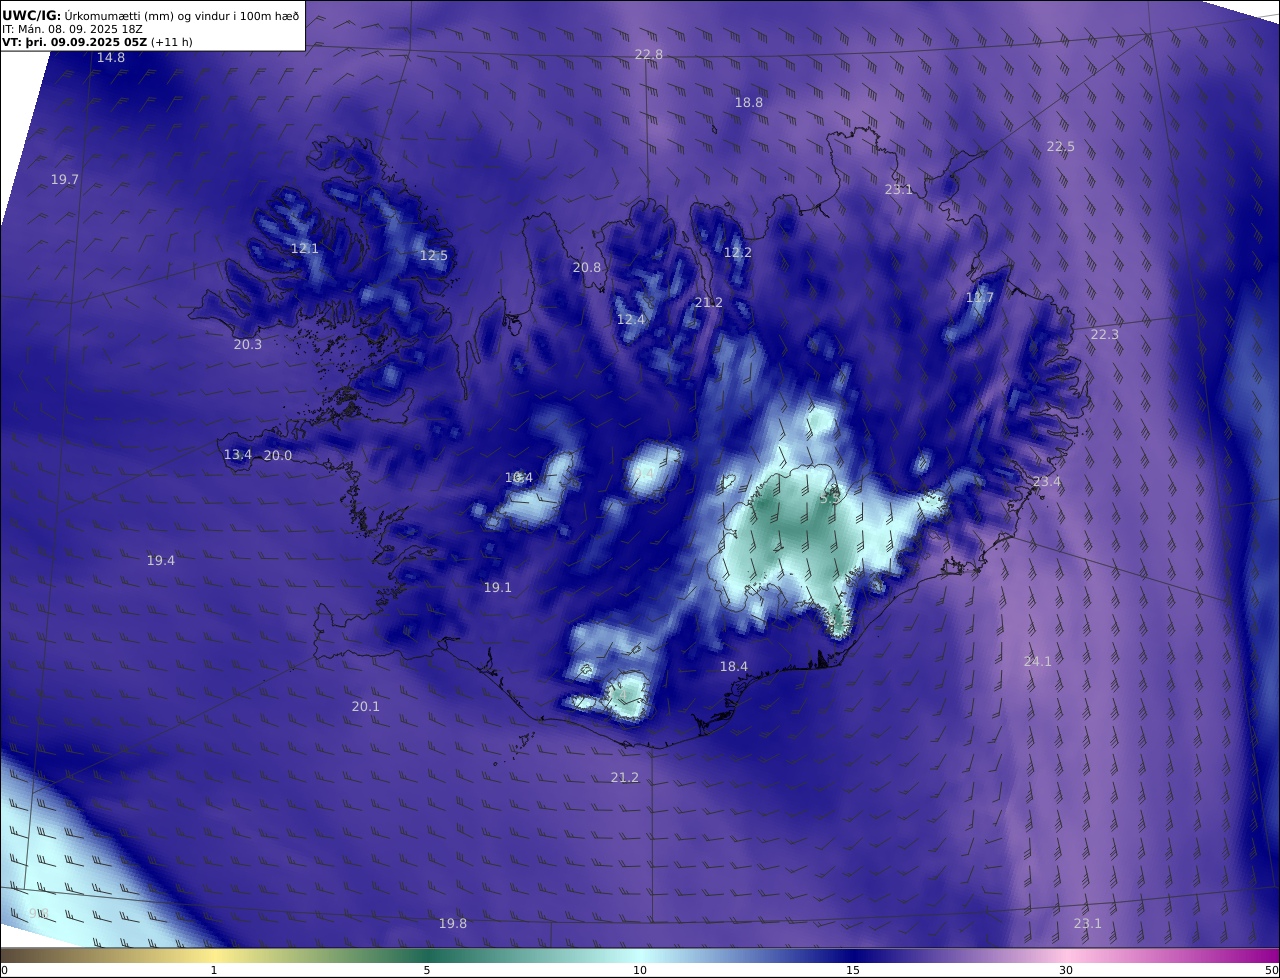Click the colorbar tick labeled 10
Viewport: 1280px width, 978px height.
tap(640, 970)
